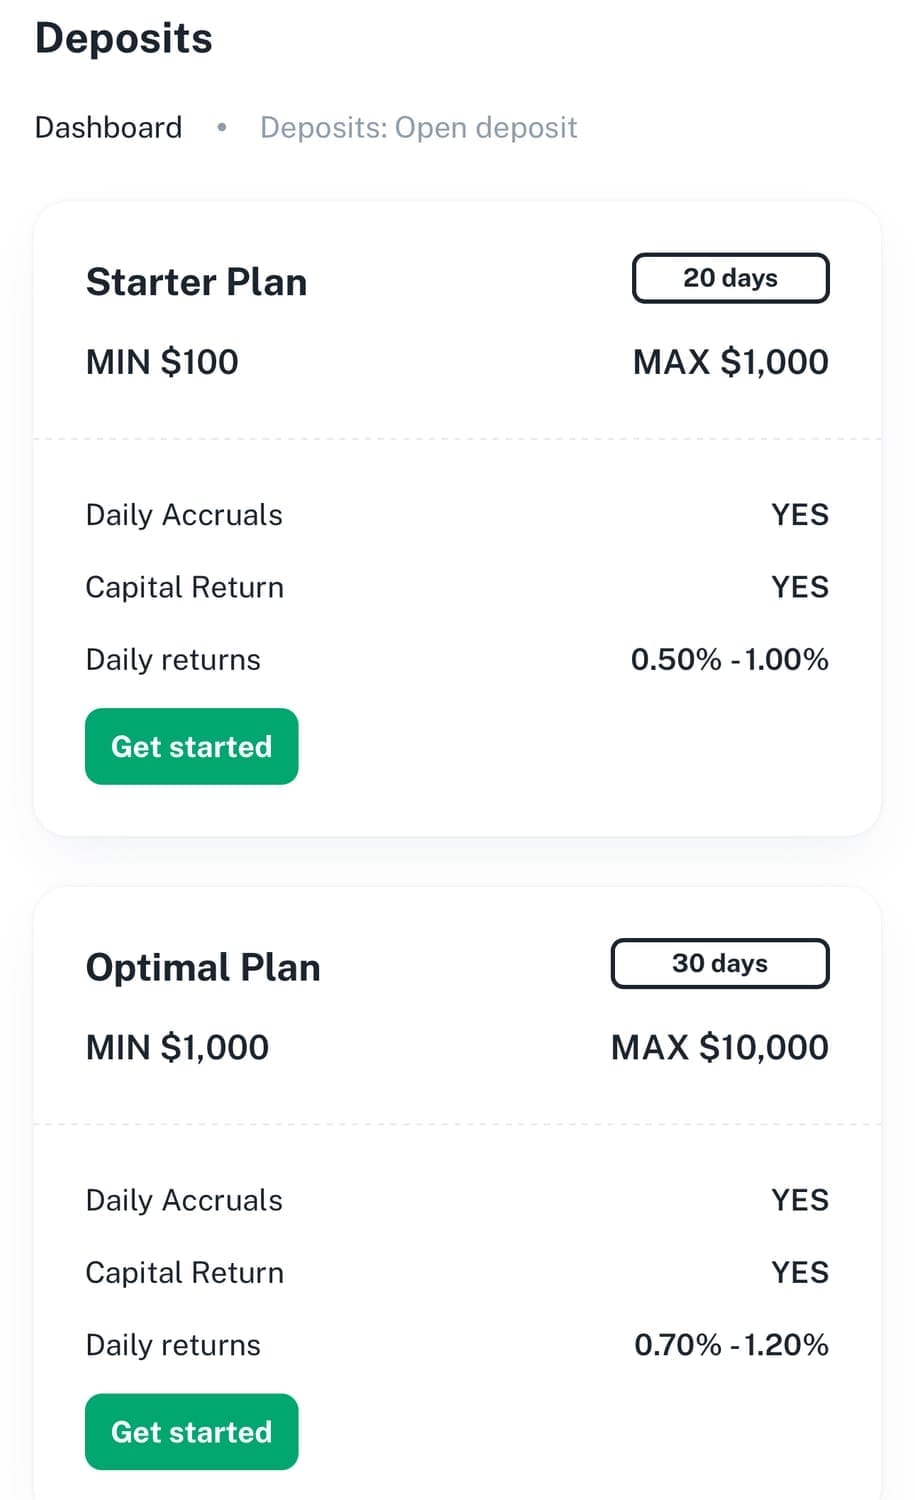Click Get started on the Starter Plan
915x1500 pixels.
[x=191, y=747]
